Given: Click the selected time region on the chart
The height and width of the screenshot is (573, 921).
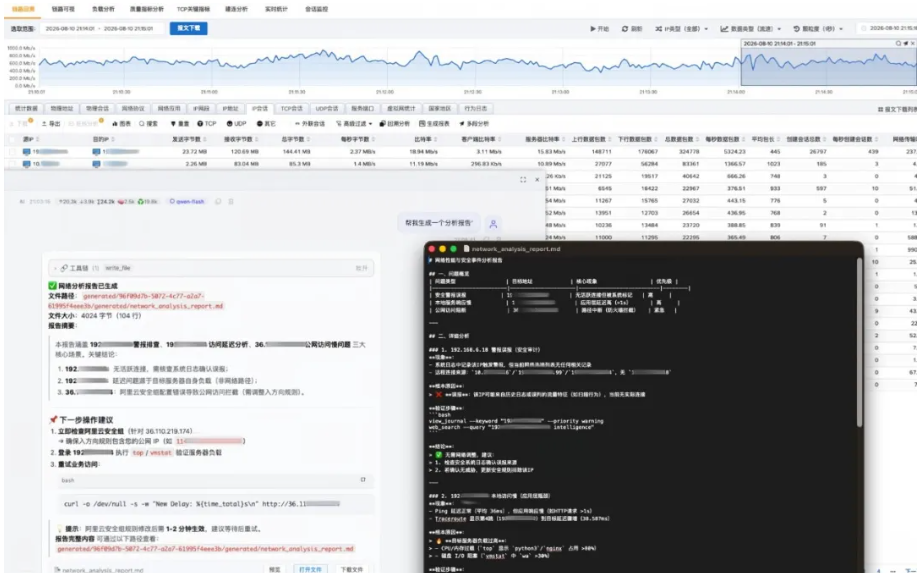Looking at the screenshot, I should [x=828, y=68].
